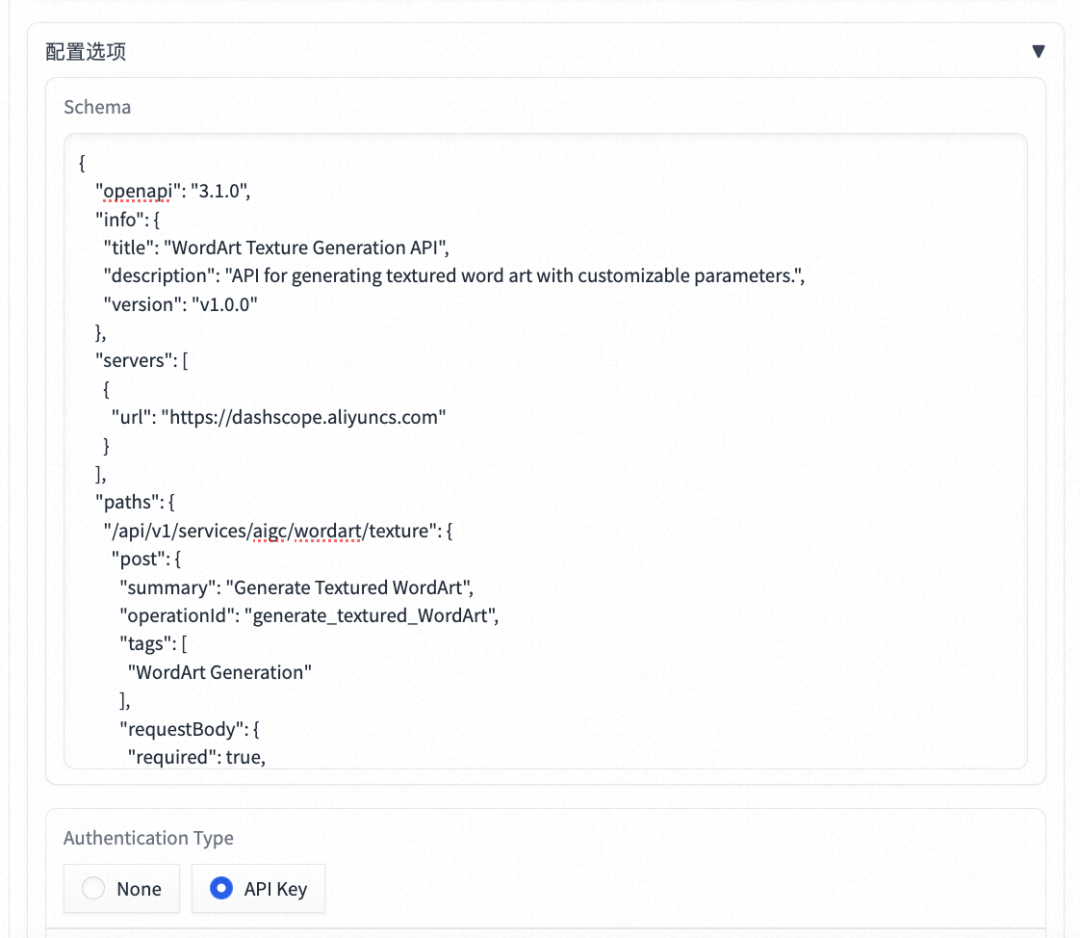This screenshot has height=938, width=1080.
Task: Click the Schema field label
Action: click(96, 107)
